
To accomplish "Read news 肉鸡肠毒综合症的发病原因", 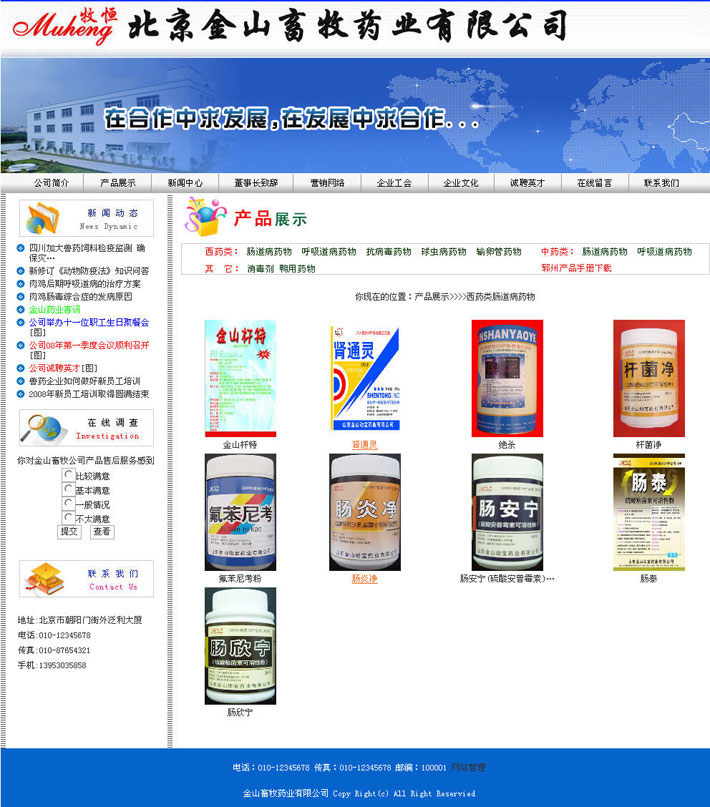I will [x=80, y=296].
